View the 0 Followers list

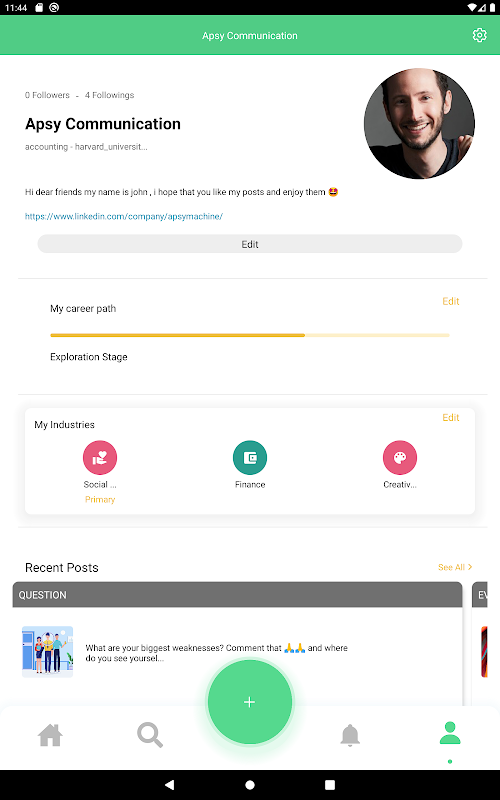[x=47, y=95]
